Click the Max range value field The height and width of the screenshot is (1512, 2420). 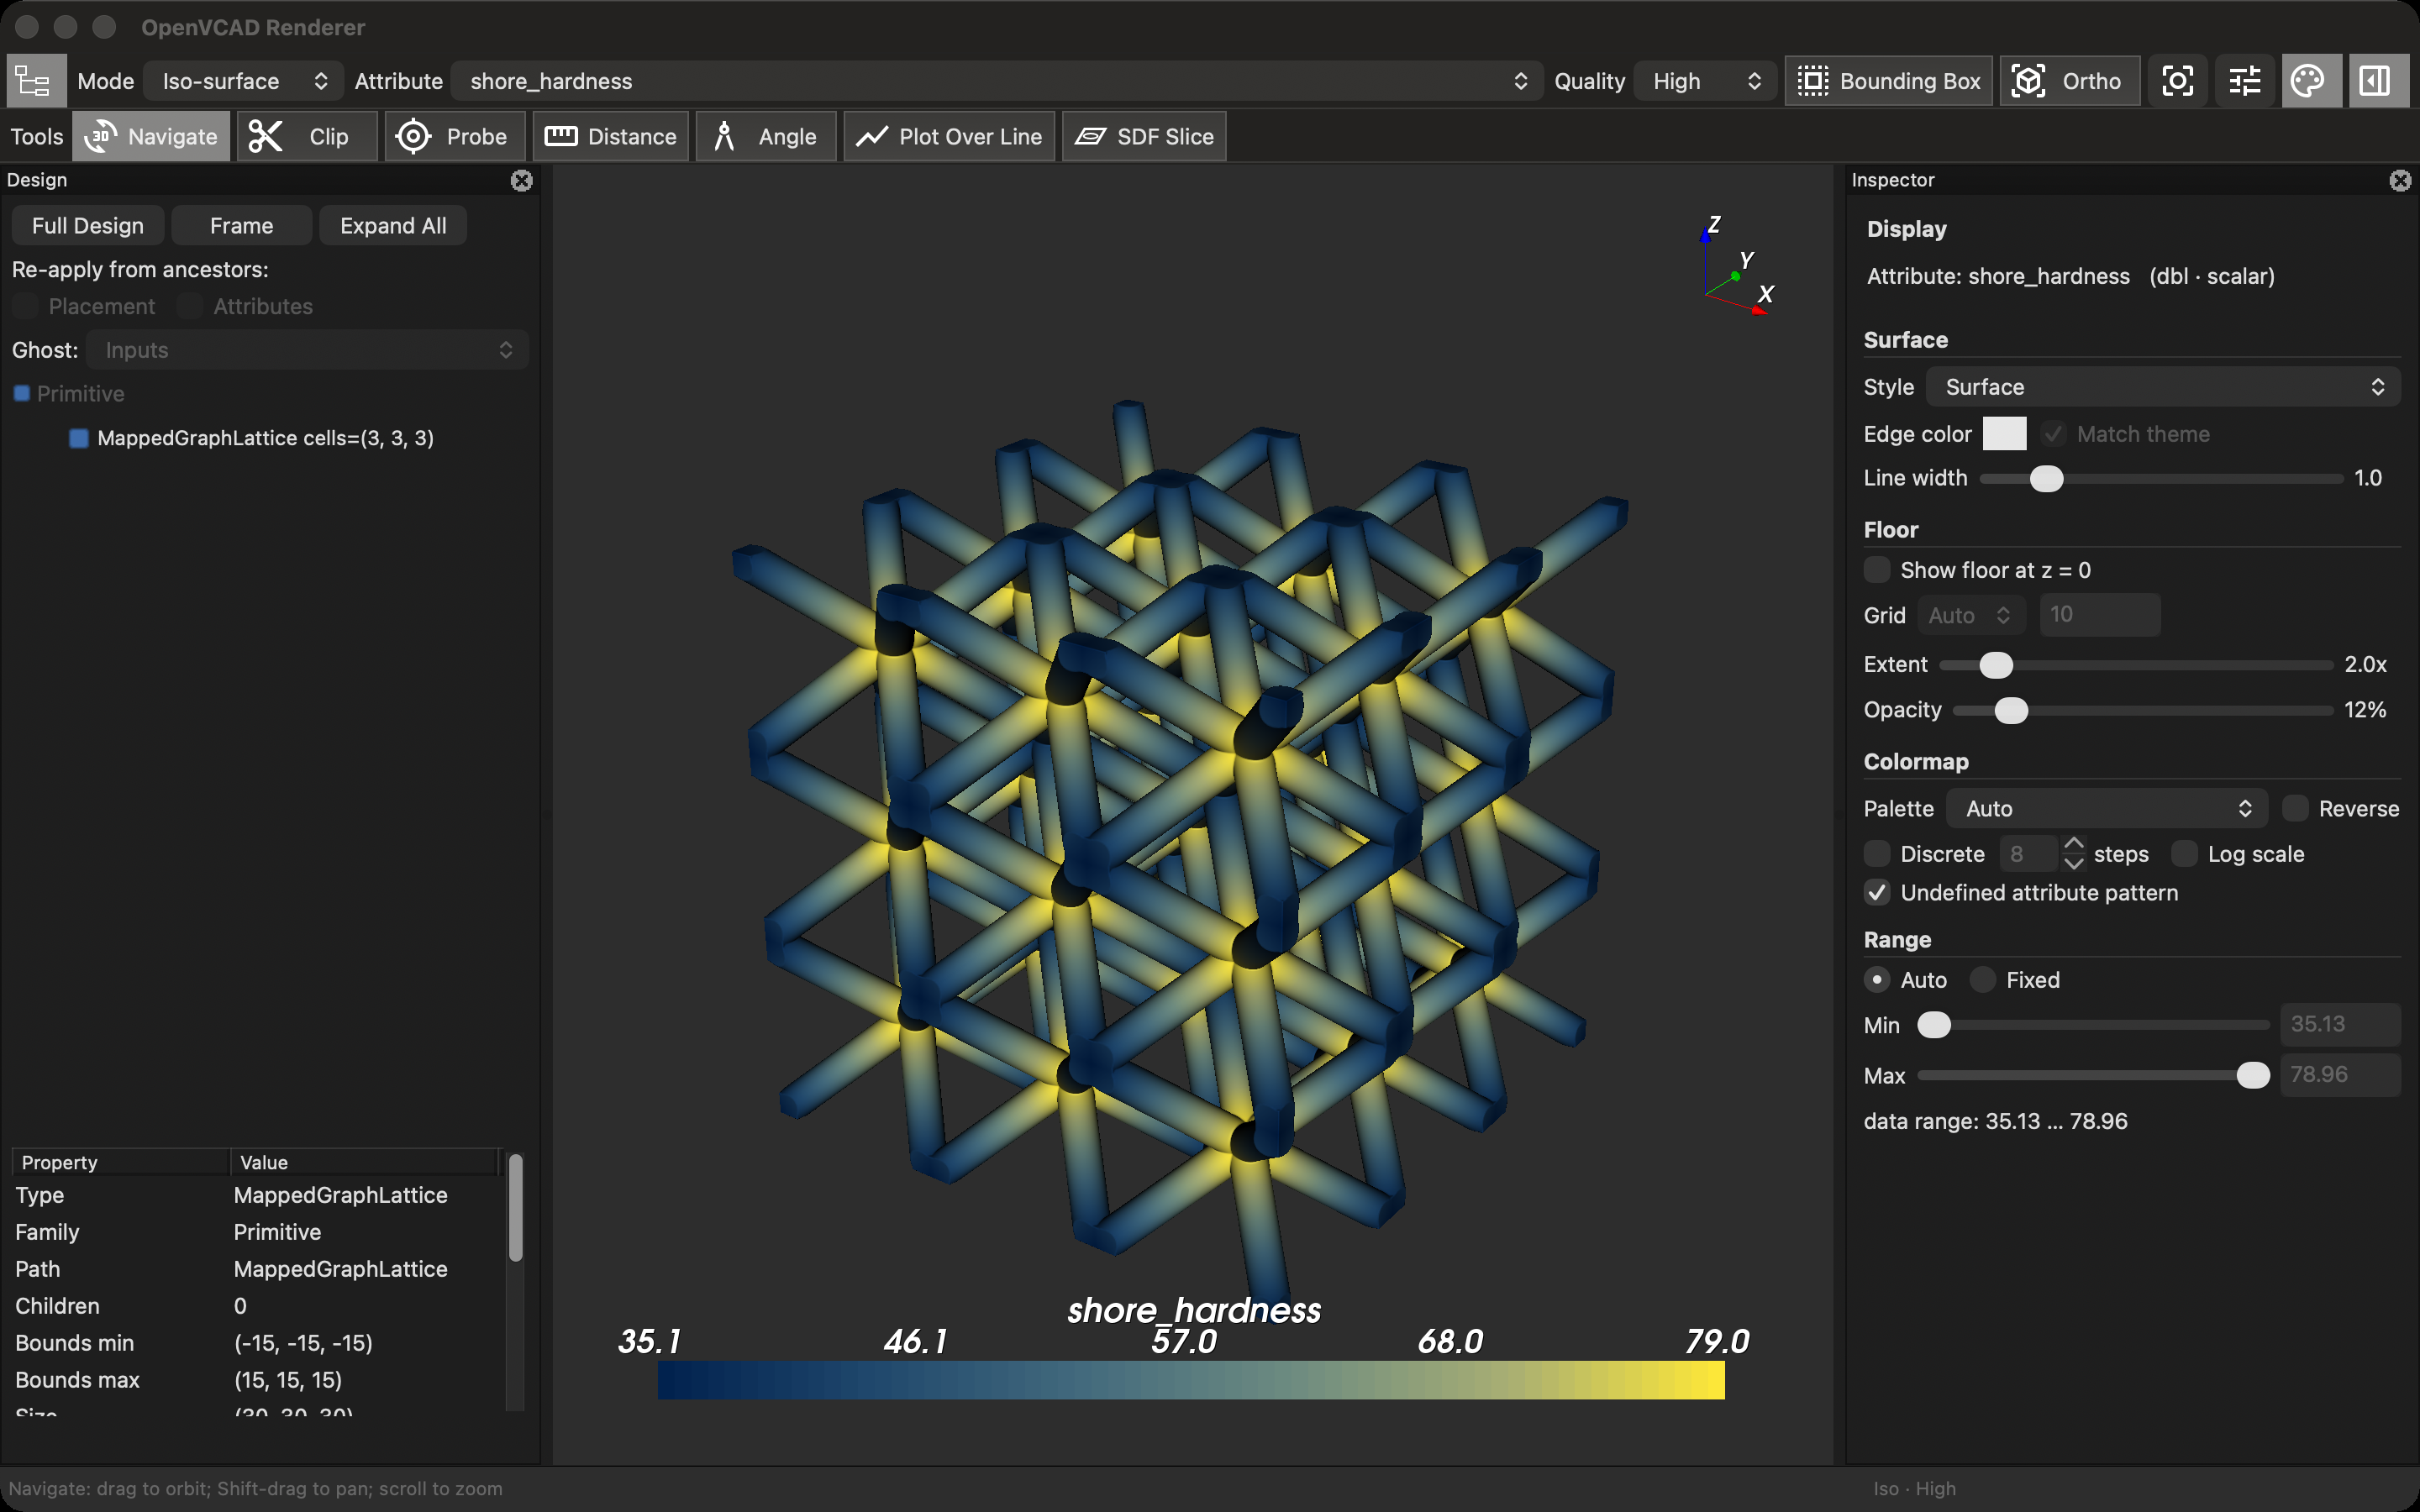tap(2340, 1075)
